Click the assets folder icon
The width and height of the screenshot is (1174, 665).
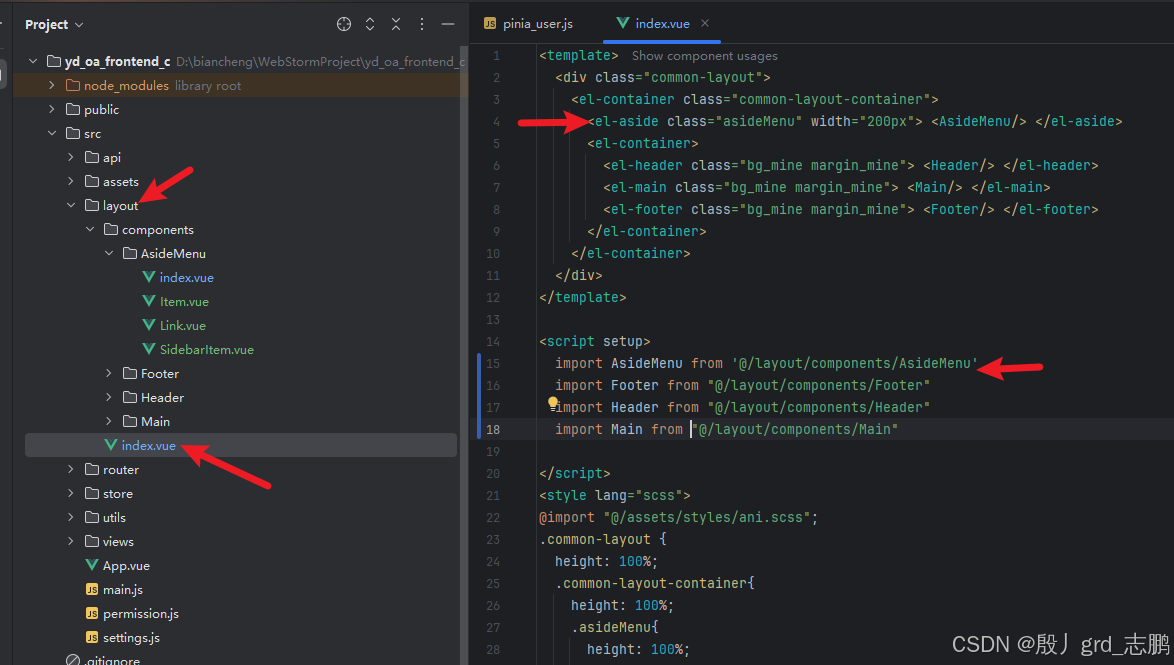pyautogui.click(x=92, y=181)
